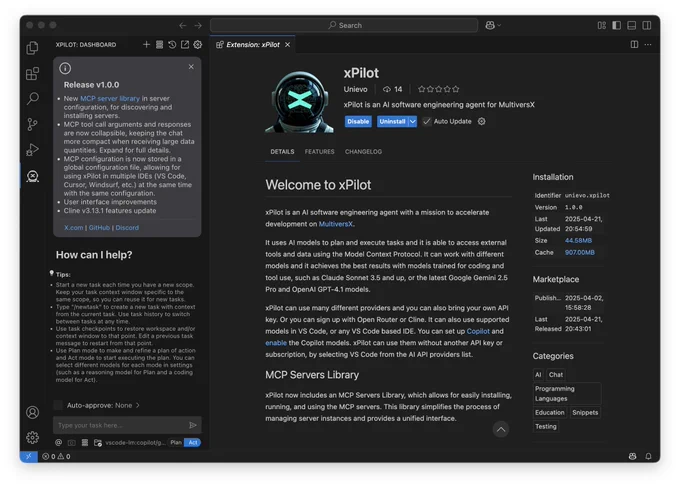680x487 pixels.
Task: Add context with the @ icon
Action: [58, 443]
